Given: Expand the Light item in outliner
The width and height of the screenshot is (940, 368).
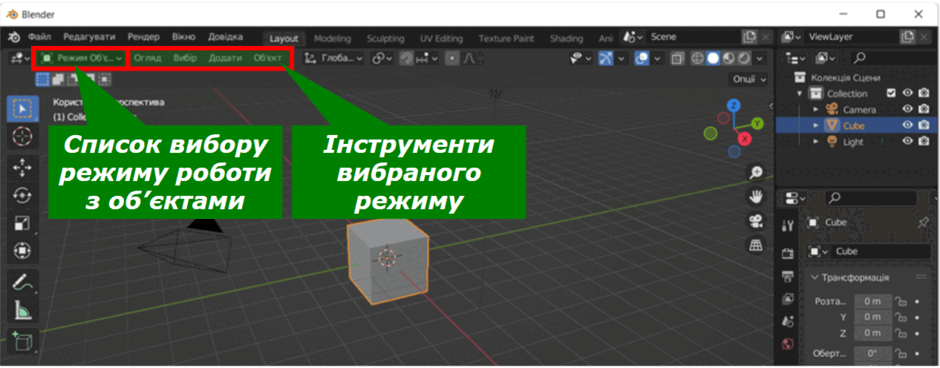Looking at the screenshot, I should [815, 142].
